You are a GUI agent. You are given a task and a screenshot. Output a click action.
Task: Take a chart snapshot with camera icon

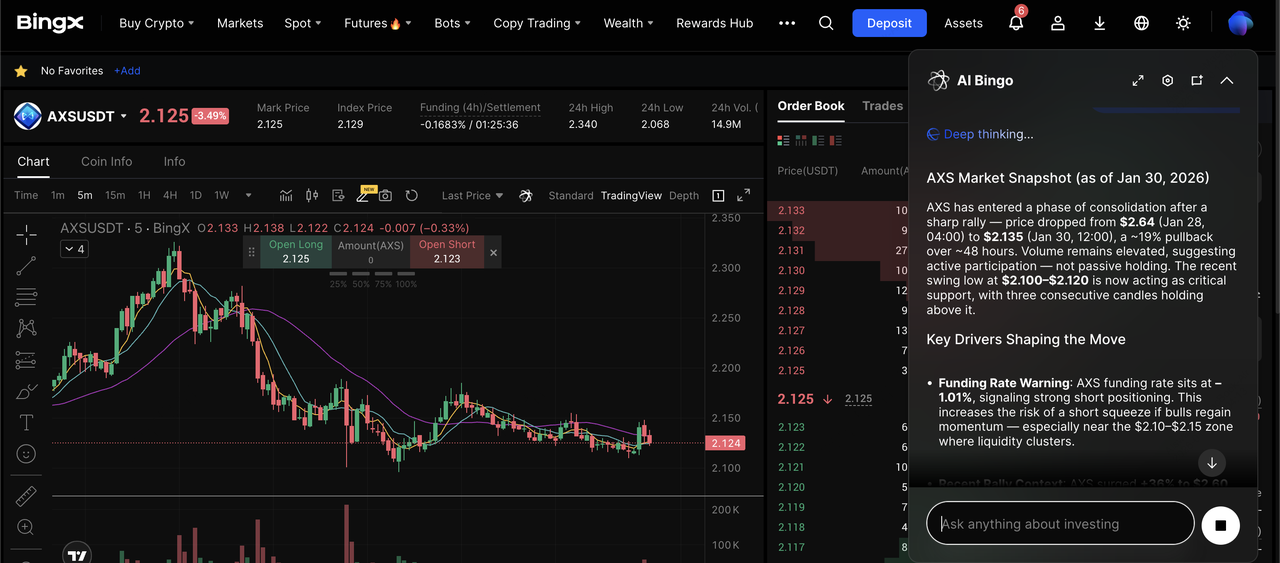(385, 196)
